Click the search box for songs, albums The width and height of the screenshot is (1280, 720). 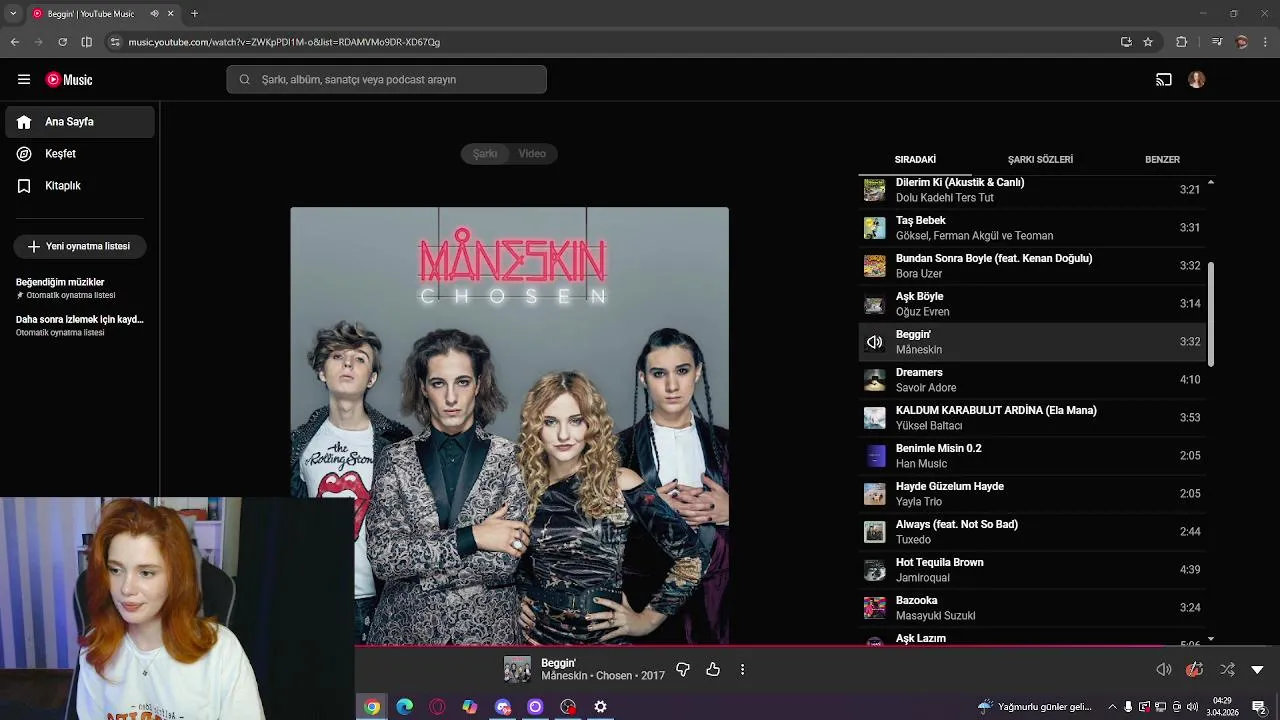[386, 79]
